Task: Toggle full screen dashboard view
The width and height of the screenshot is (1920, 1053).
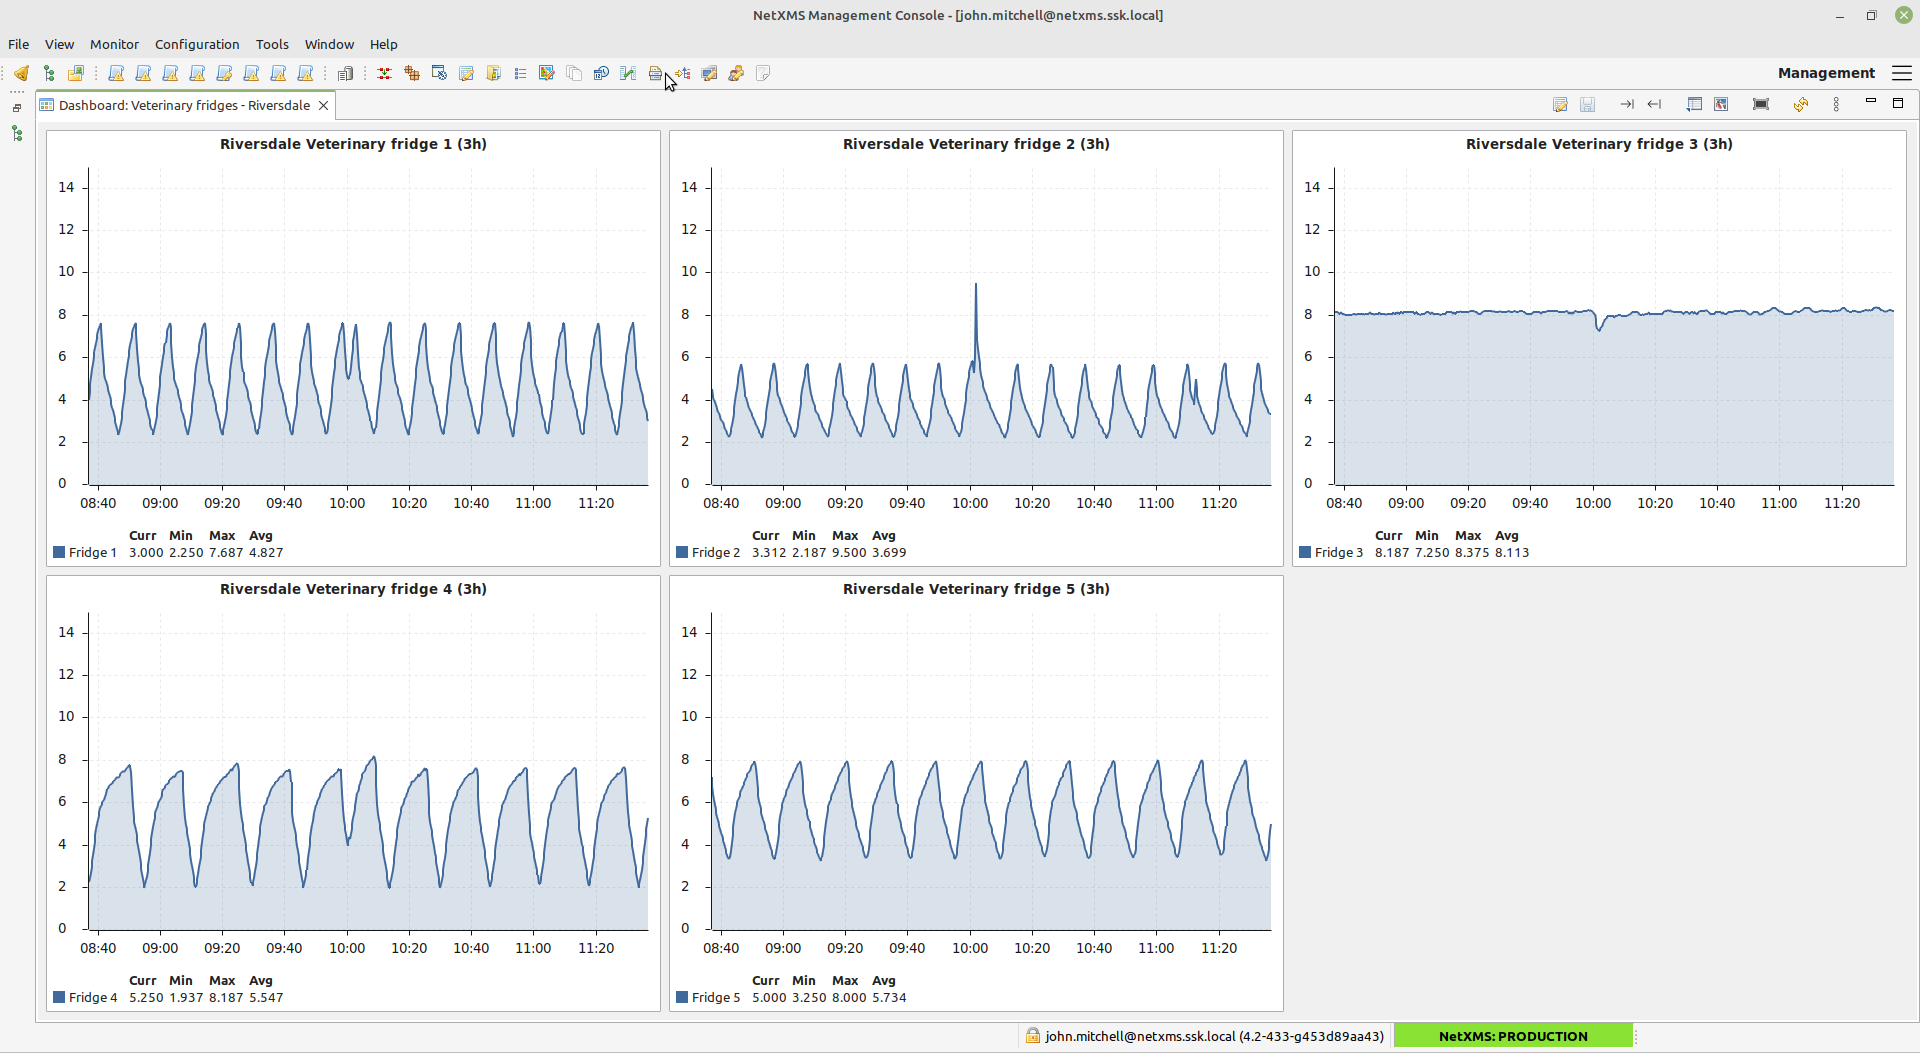Action: click(x=1761, y=104)
